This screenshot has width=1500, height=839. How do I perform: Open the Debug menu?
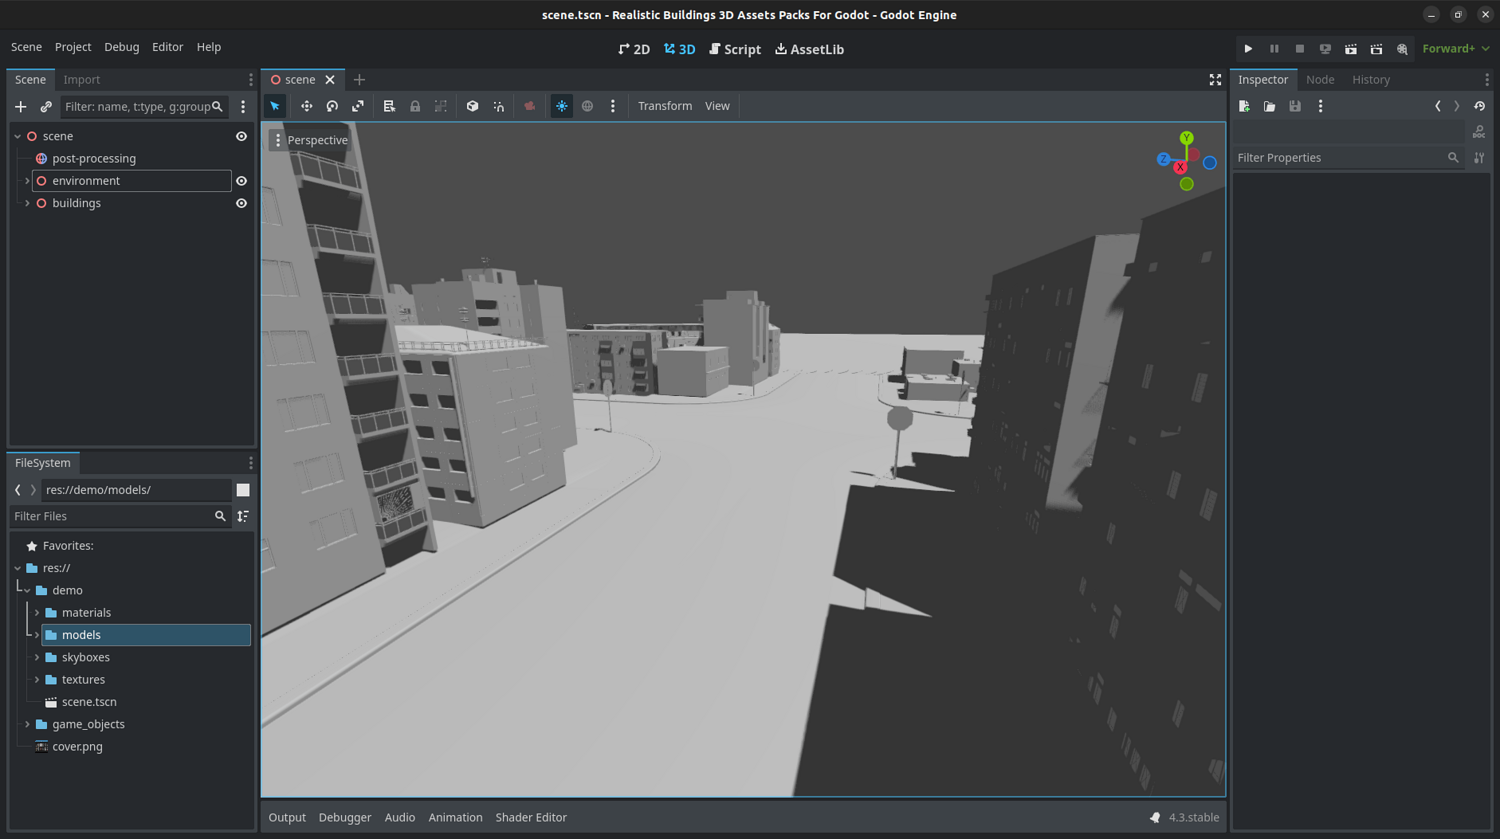(x=122, y=47)
